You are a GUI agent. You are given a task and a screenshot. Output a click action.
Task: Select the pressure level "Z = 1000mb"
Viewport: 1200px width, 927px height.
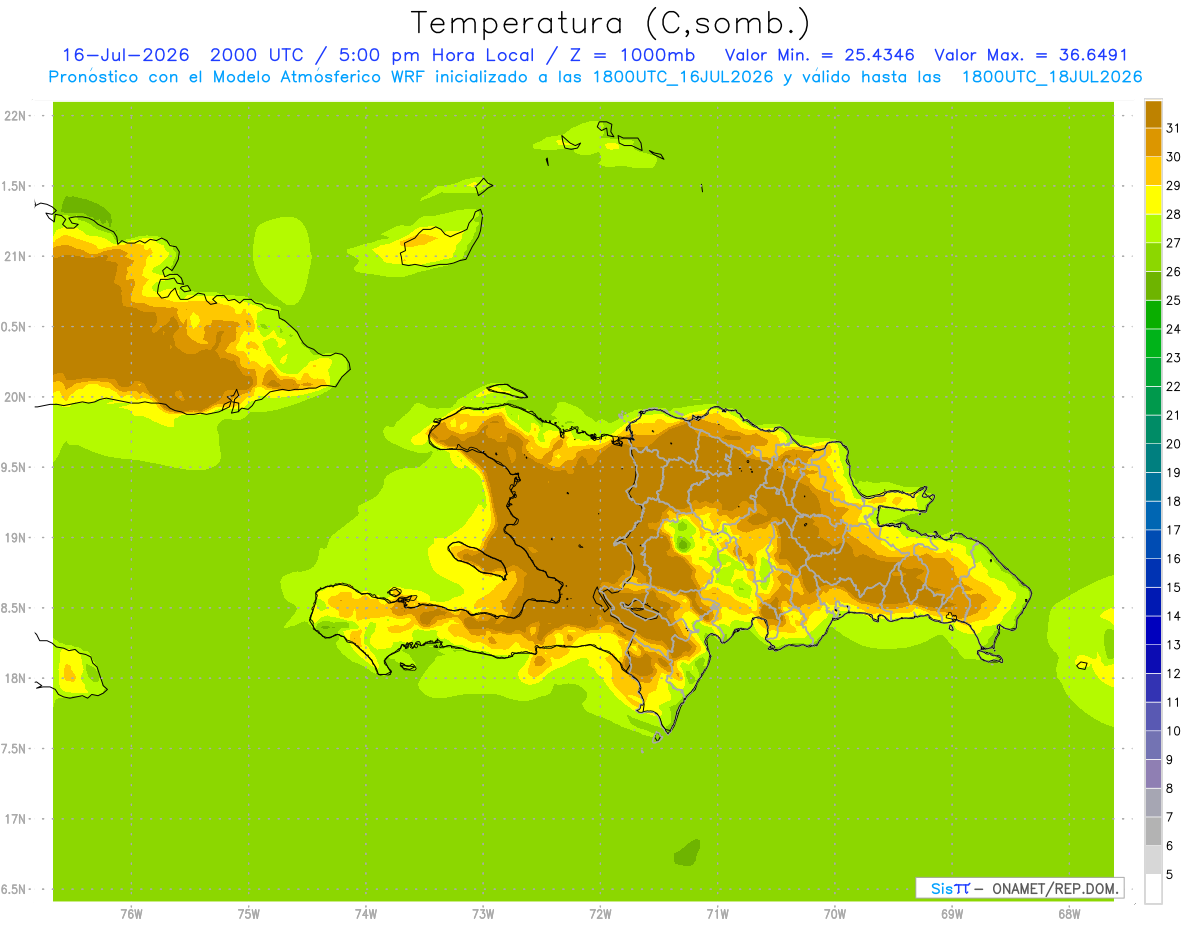click(629, 55)
